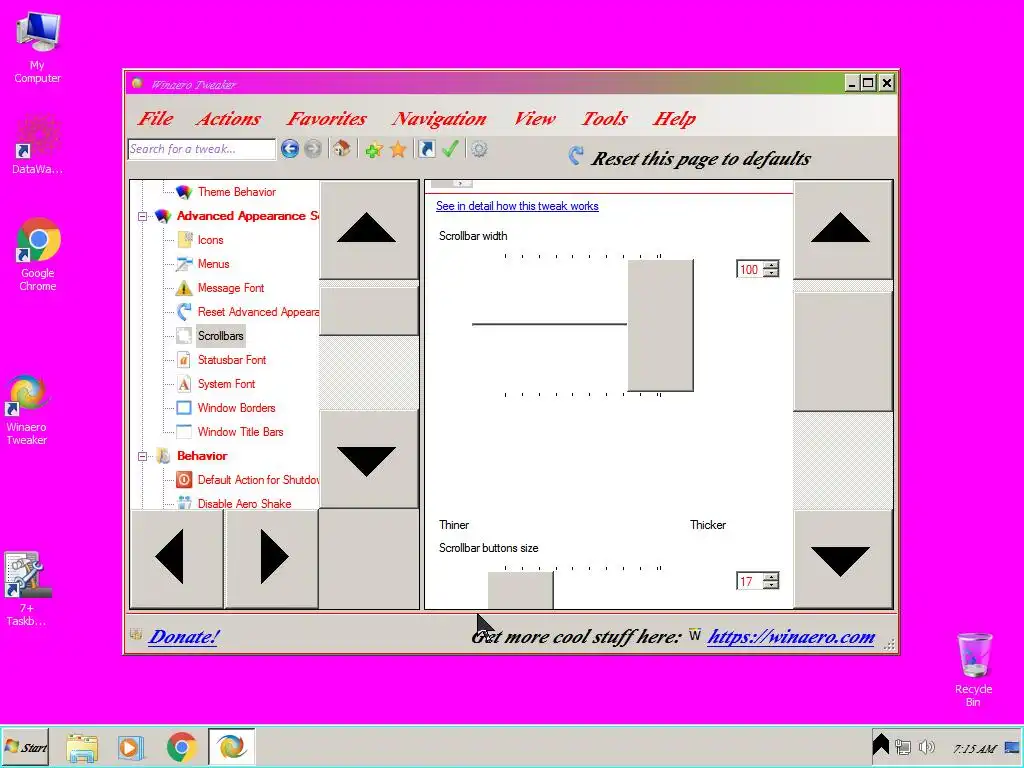This screenshot has width=1024, height=768.
Task: Go back with the blue Back arrow
Action: click(290, 149)
